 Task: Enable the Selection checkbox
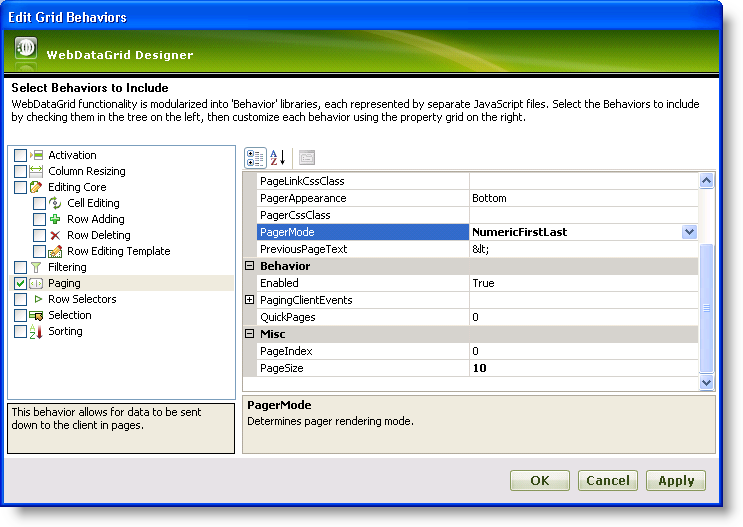(x=20, y=315)
